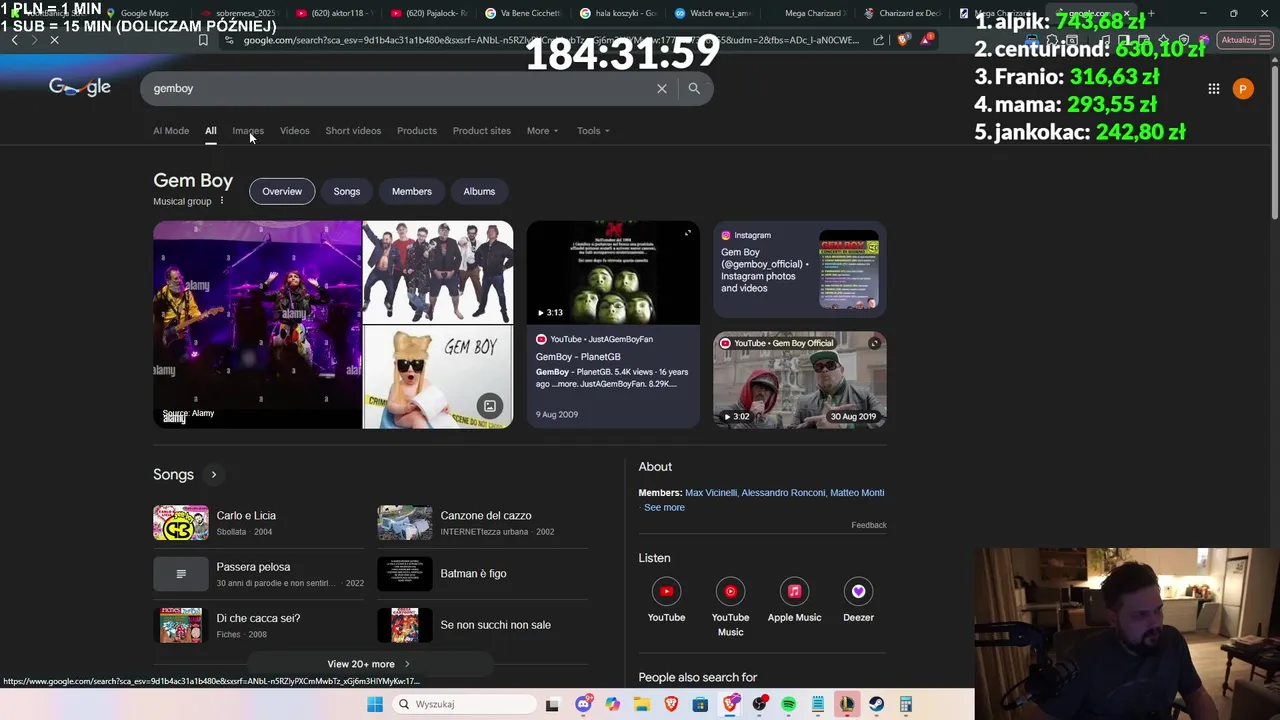Open the song Batman è figo

pyautogui.click(x=483, y=574)
